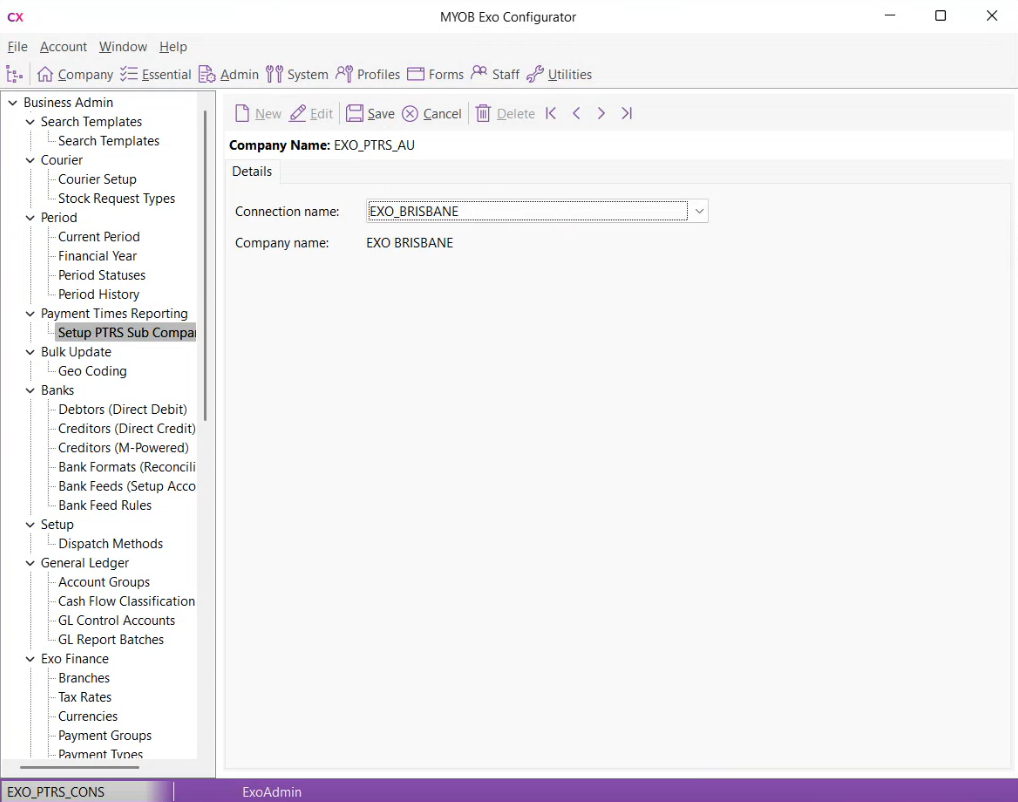Go to the first record
Image resolution: width=1018 pixels, height=802 pixels.
pos(551,114)
